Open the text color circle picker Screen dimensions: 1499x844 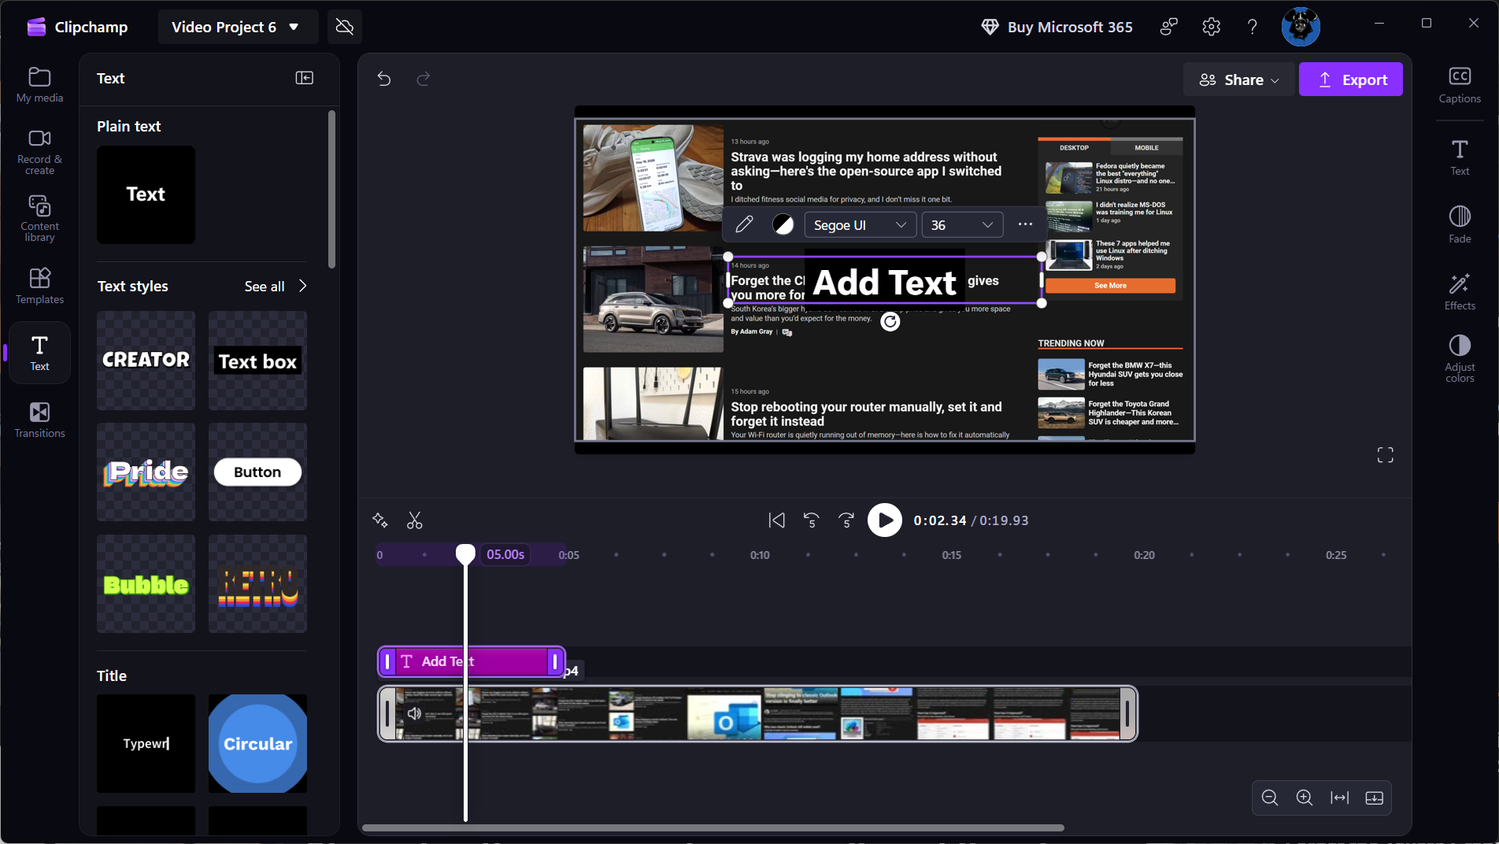783,225
